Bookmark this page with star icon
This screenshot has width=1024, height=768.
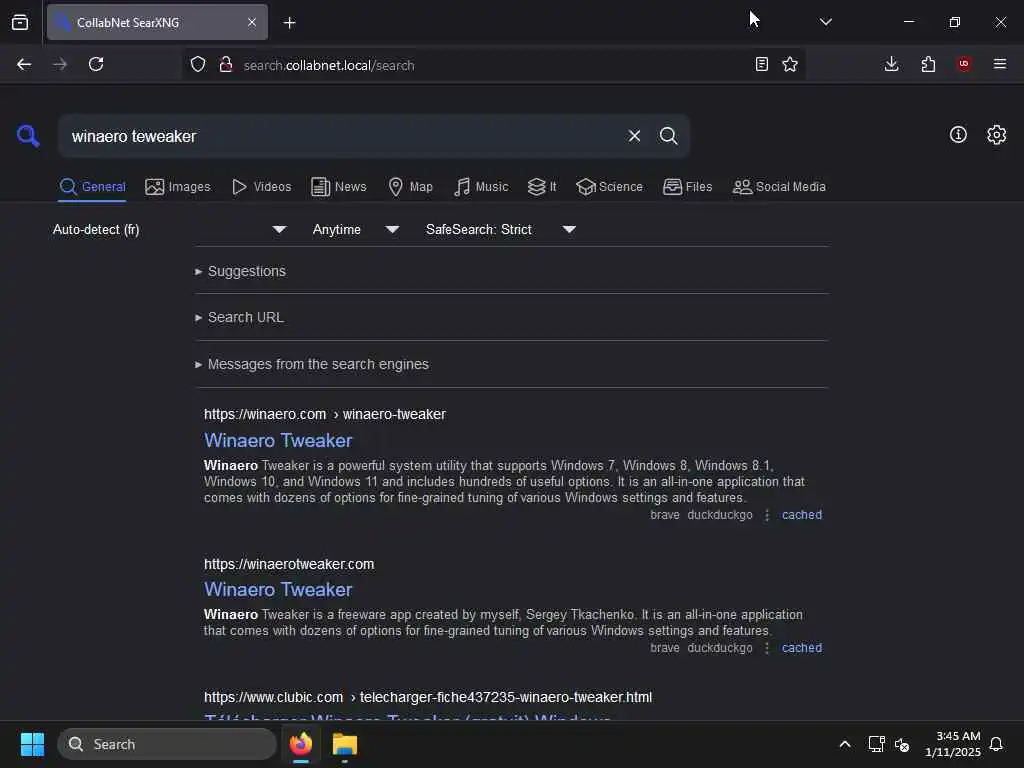click(x=790, y=64)
